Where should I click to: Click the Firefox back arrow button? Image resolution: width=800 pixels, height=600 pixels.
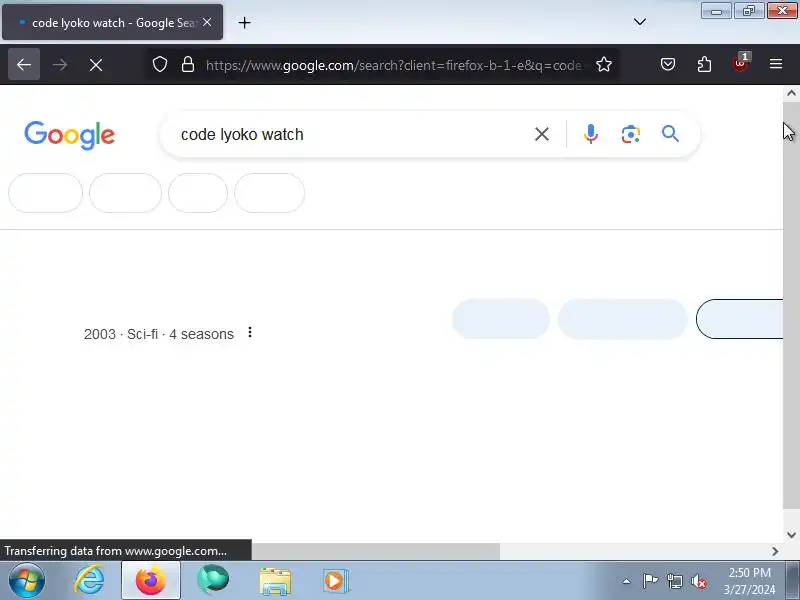click(24, 65)
